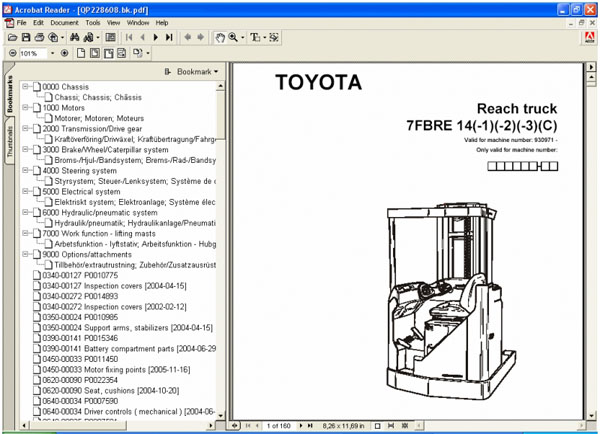Click the zoom percentage field showing 101%
Screen dimensions: 600x434
point(32,53)
